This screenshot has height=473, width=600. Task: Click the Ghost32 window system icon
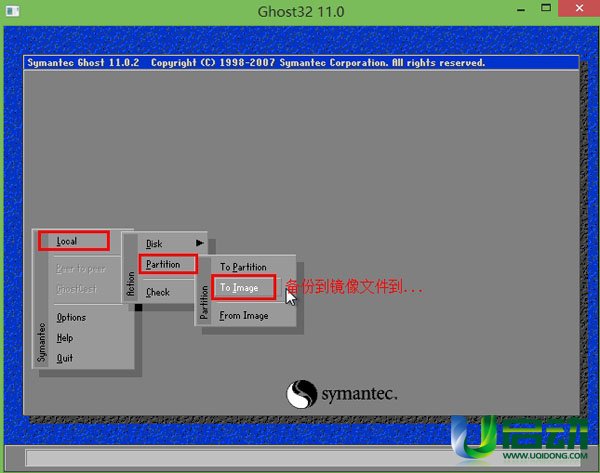click(x=13, y=11)
